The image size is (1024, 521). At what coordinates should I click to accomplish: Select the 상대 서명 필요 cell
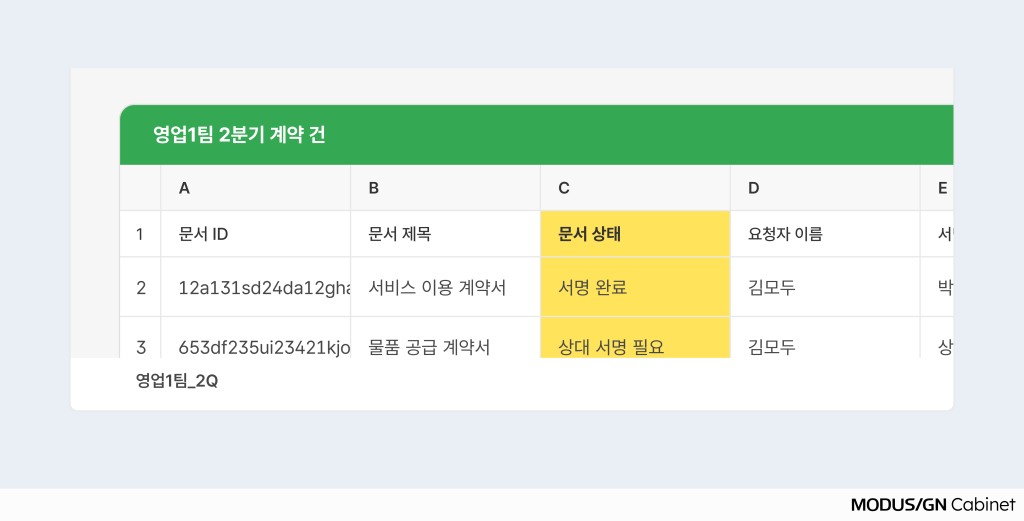pos(635,338)
